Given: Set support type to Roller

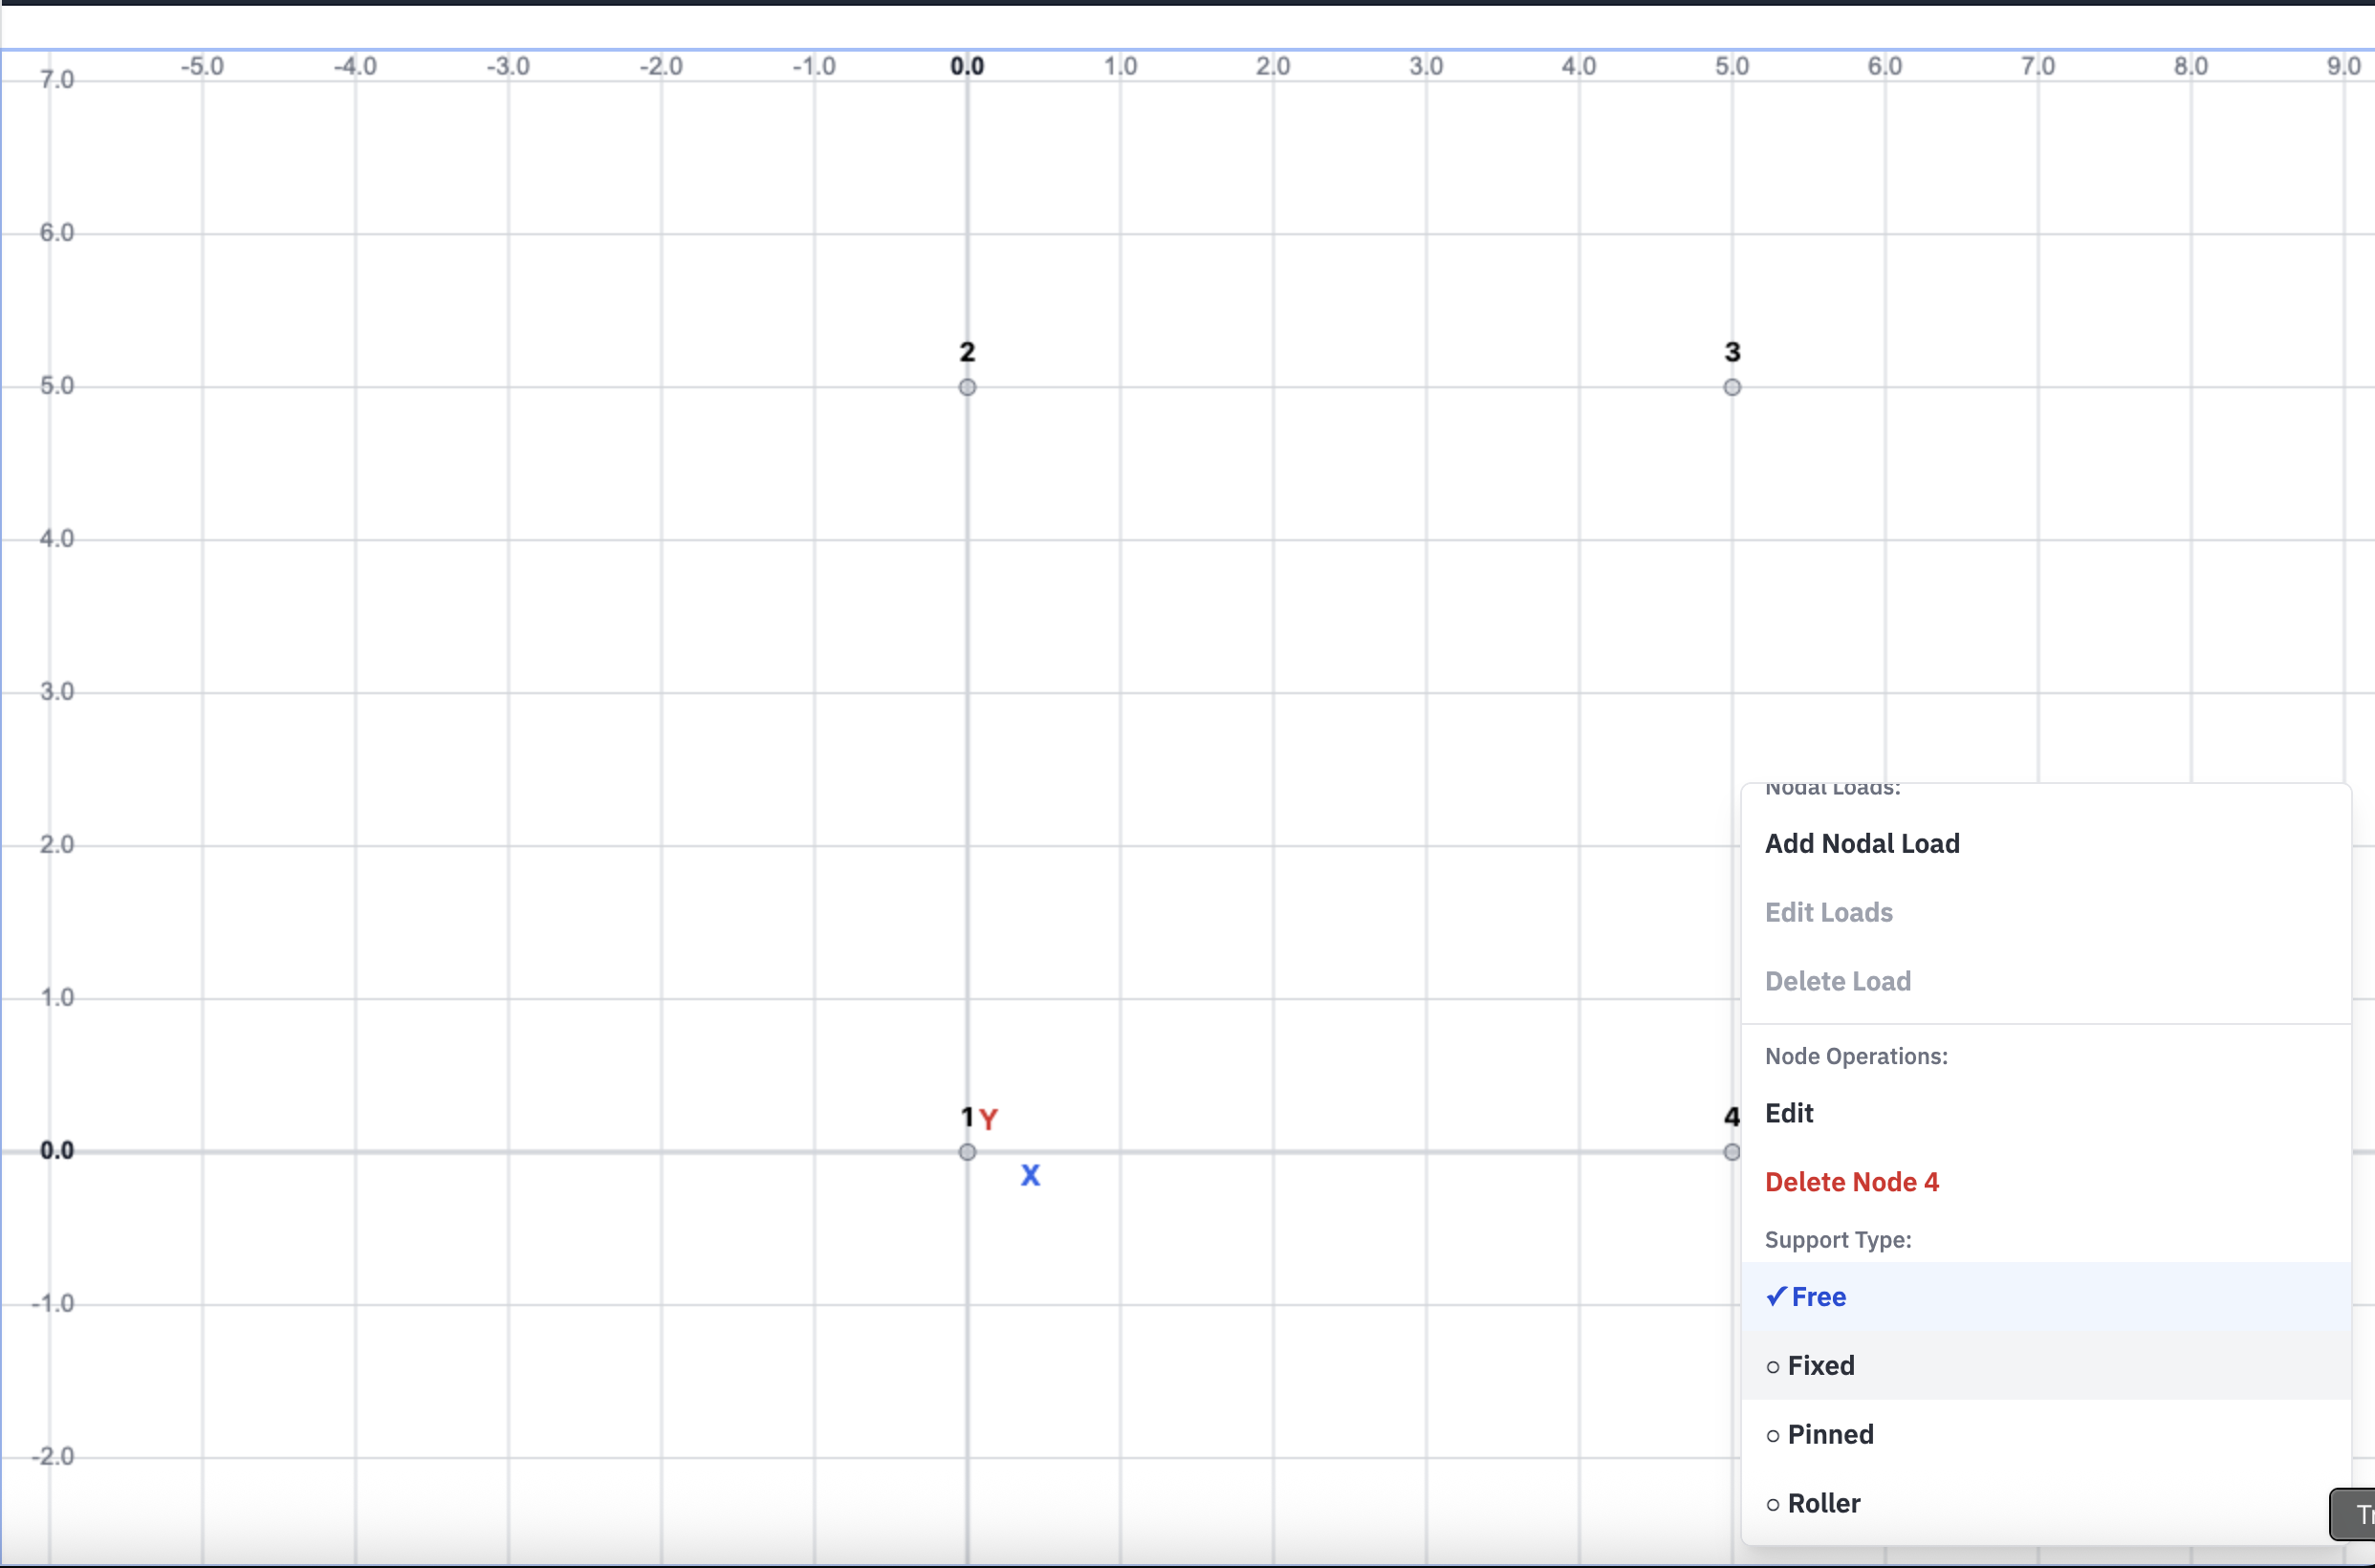Looking at the screenshot, I should pyautogui.click(x=1823, y=1502).
